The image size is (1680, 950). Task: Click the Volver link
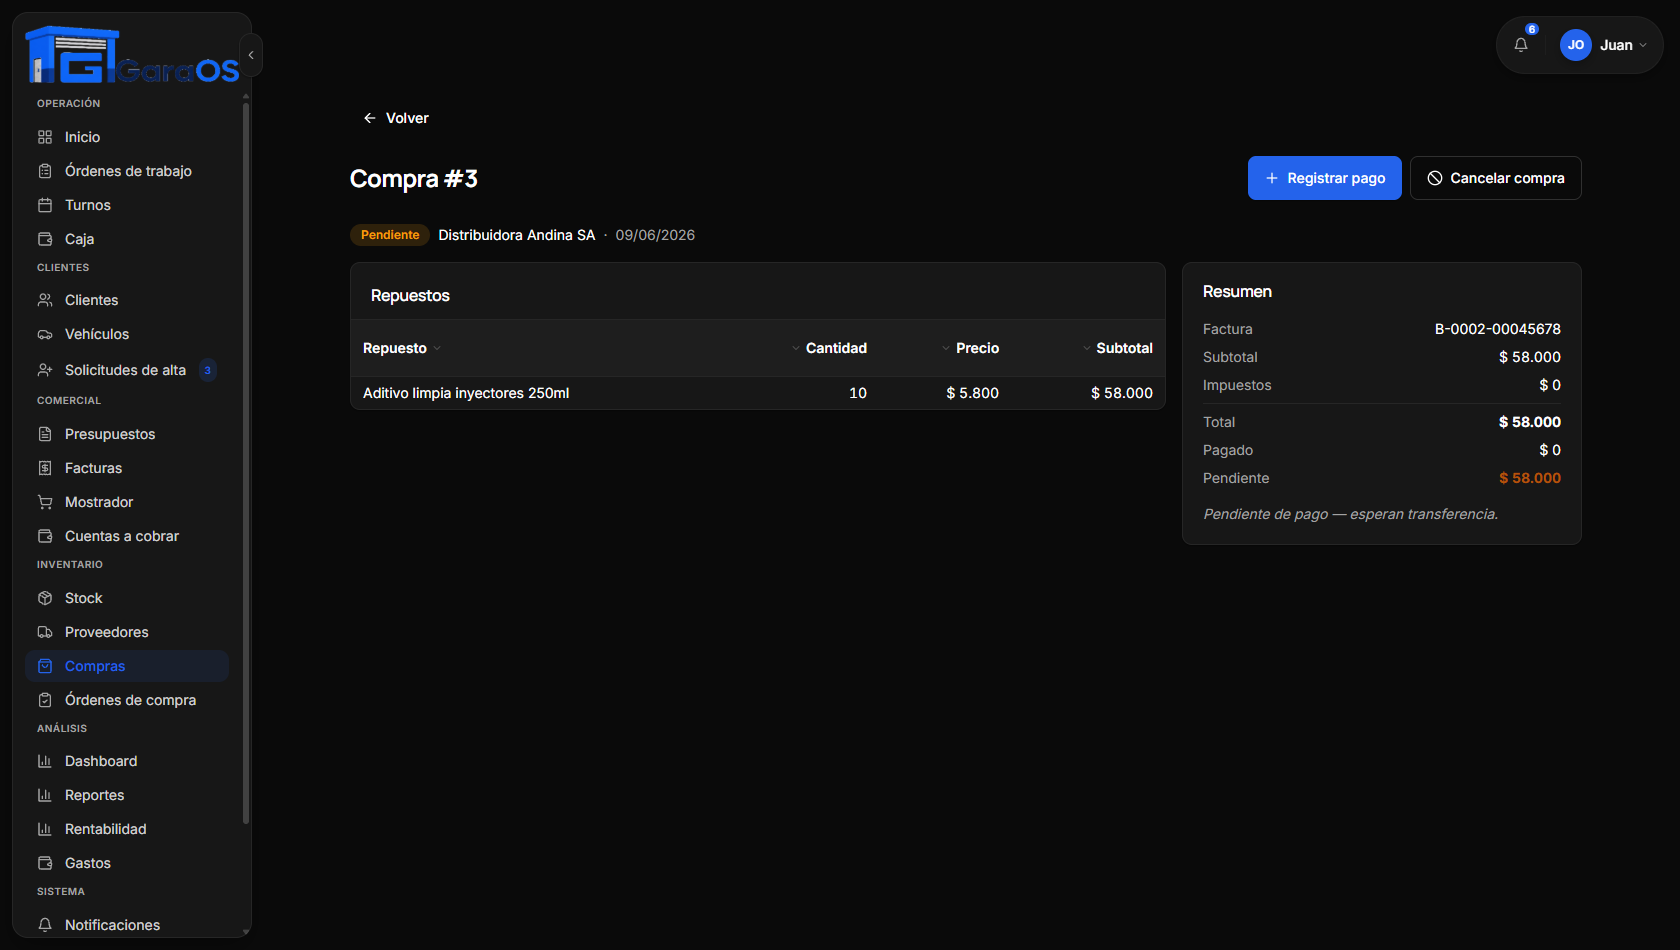pyautogui.click(x=396, y=118)
